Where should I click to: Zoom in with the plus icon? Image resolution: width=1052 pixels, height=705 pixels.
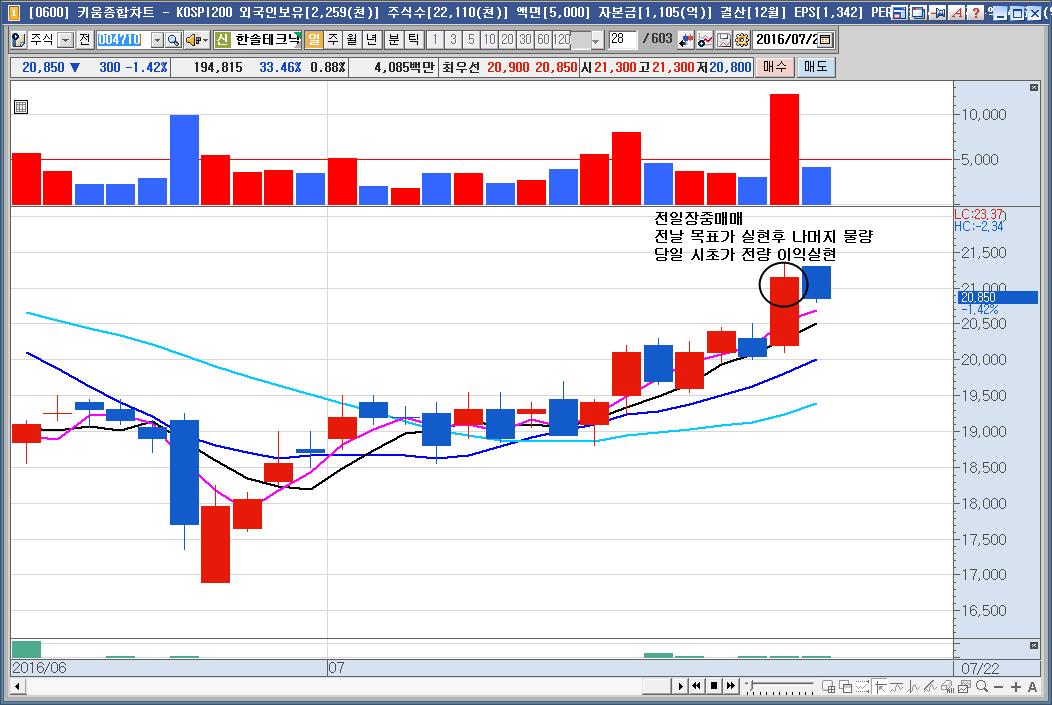1016,687
